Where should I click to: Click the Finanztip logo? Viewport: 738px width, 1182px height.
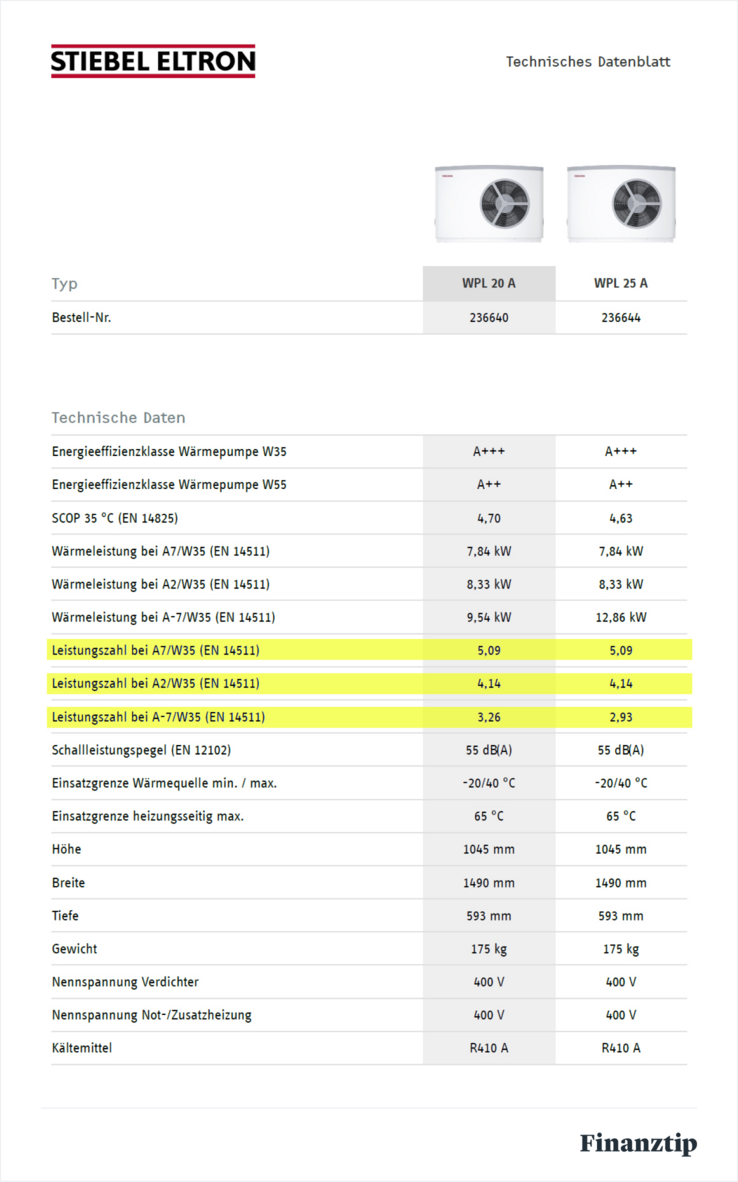(x=638, y=1143)
